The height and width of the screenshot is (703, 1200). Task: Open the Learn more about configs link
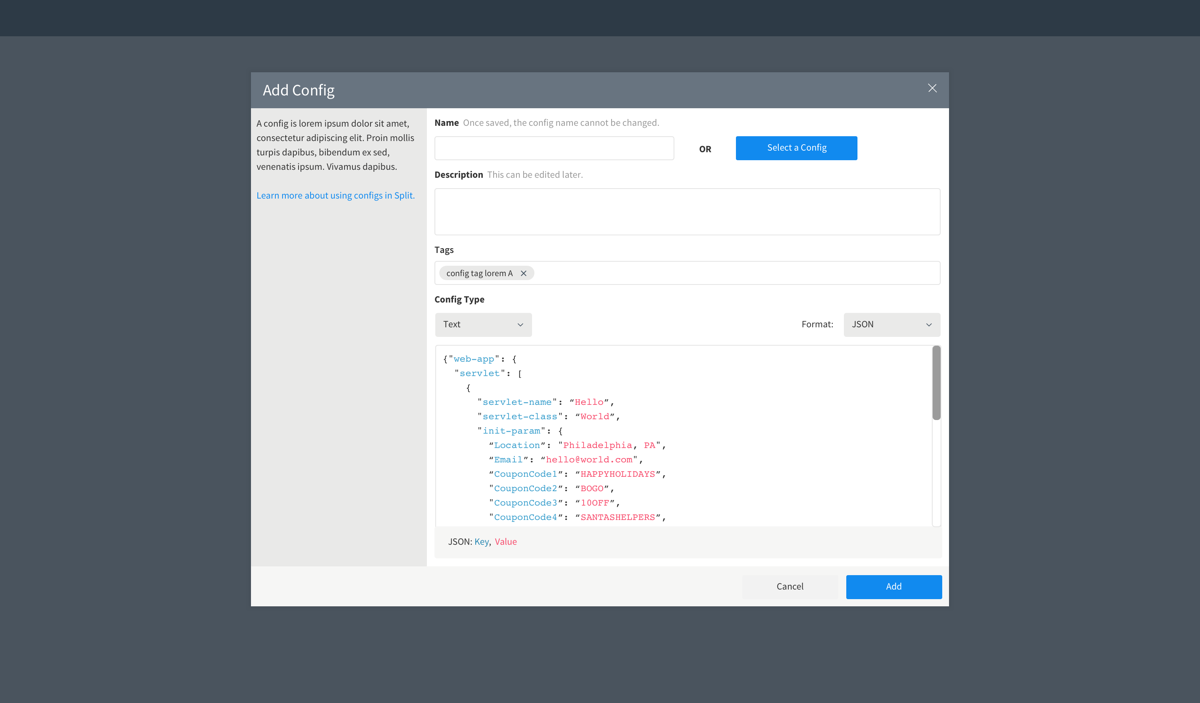pos(335,196)
